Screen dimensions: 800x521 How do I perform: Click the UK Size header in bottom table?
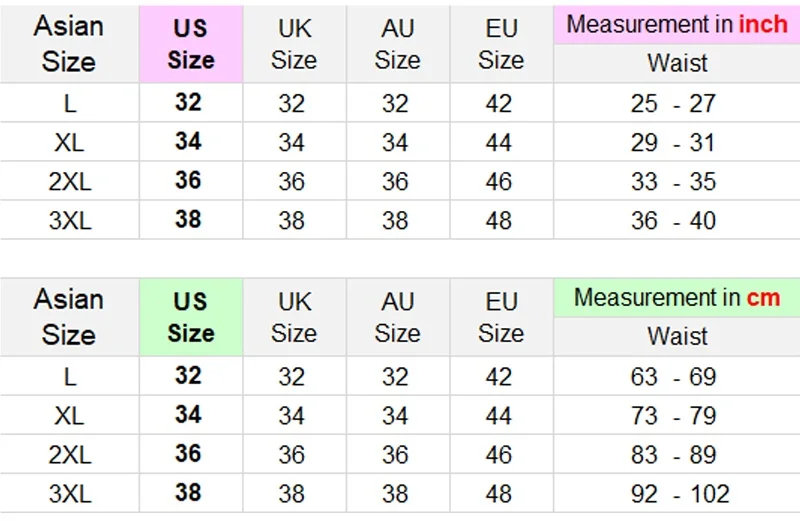pos(294,317)
